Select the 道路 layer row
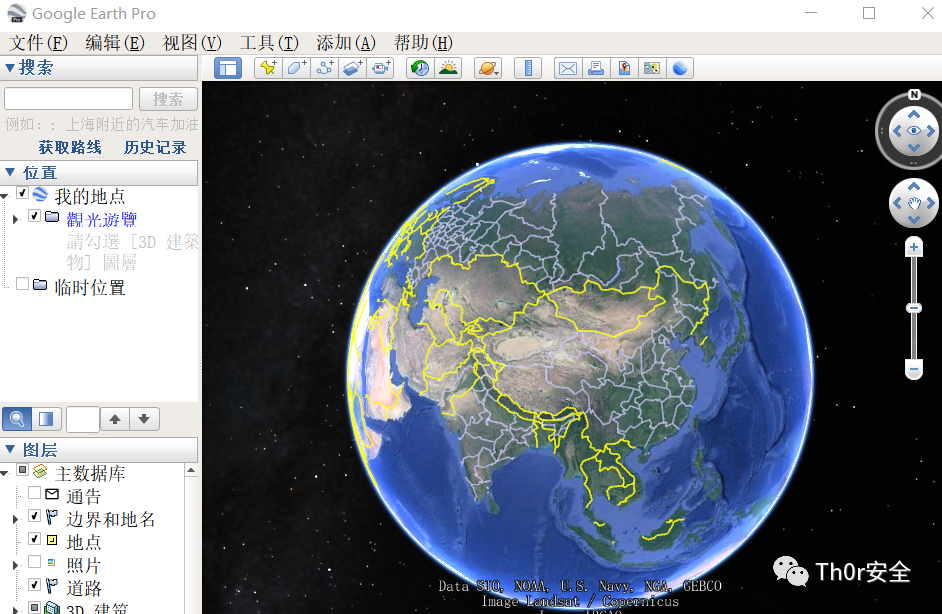 click(84, 588)
